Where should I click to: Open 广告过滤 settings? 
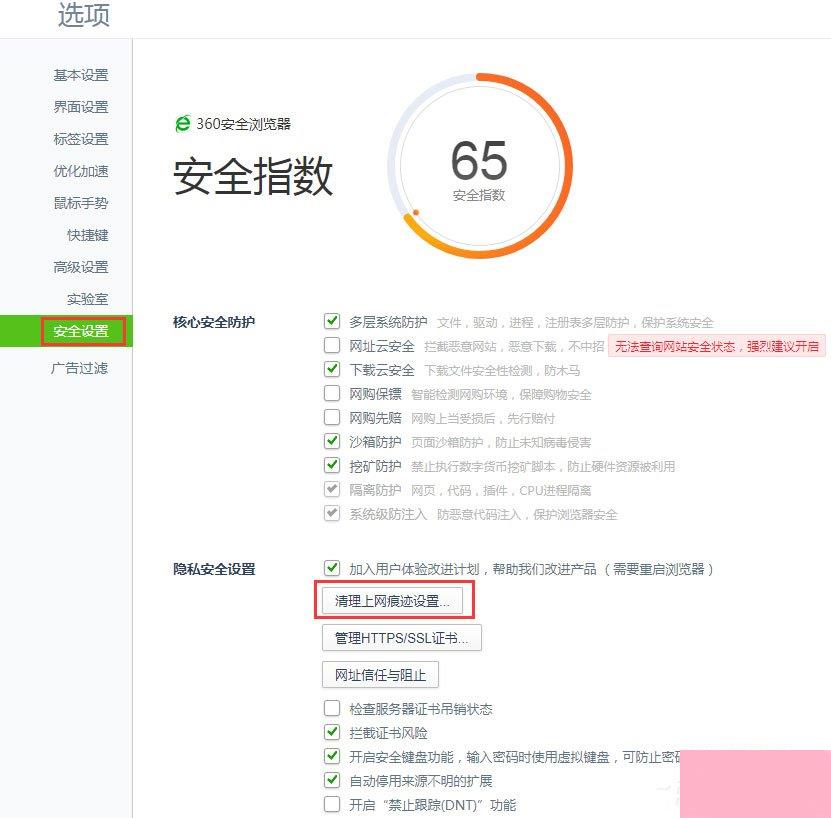click(79, 368)
